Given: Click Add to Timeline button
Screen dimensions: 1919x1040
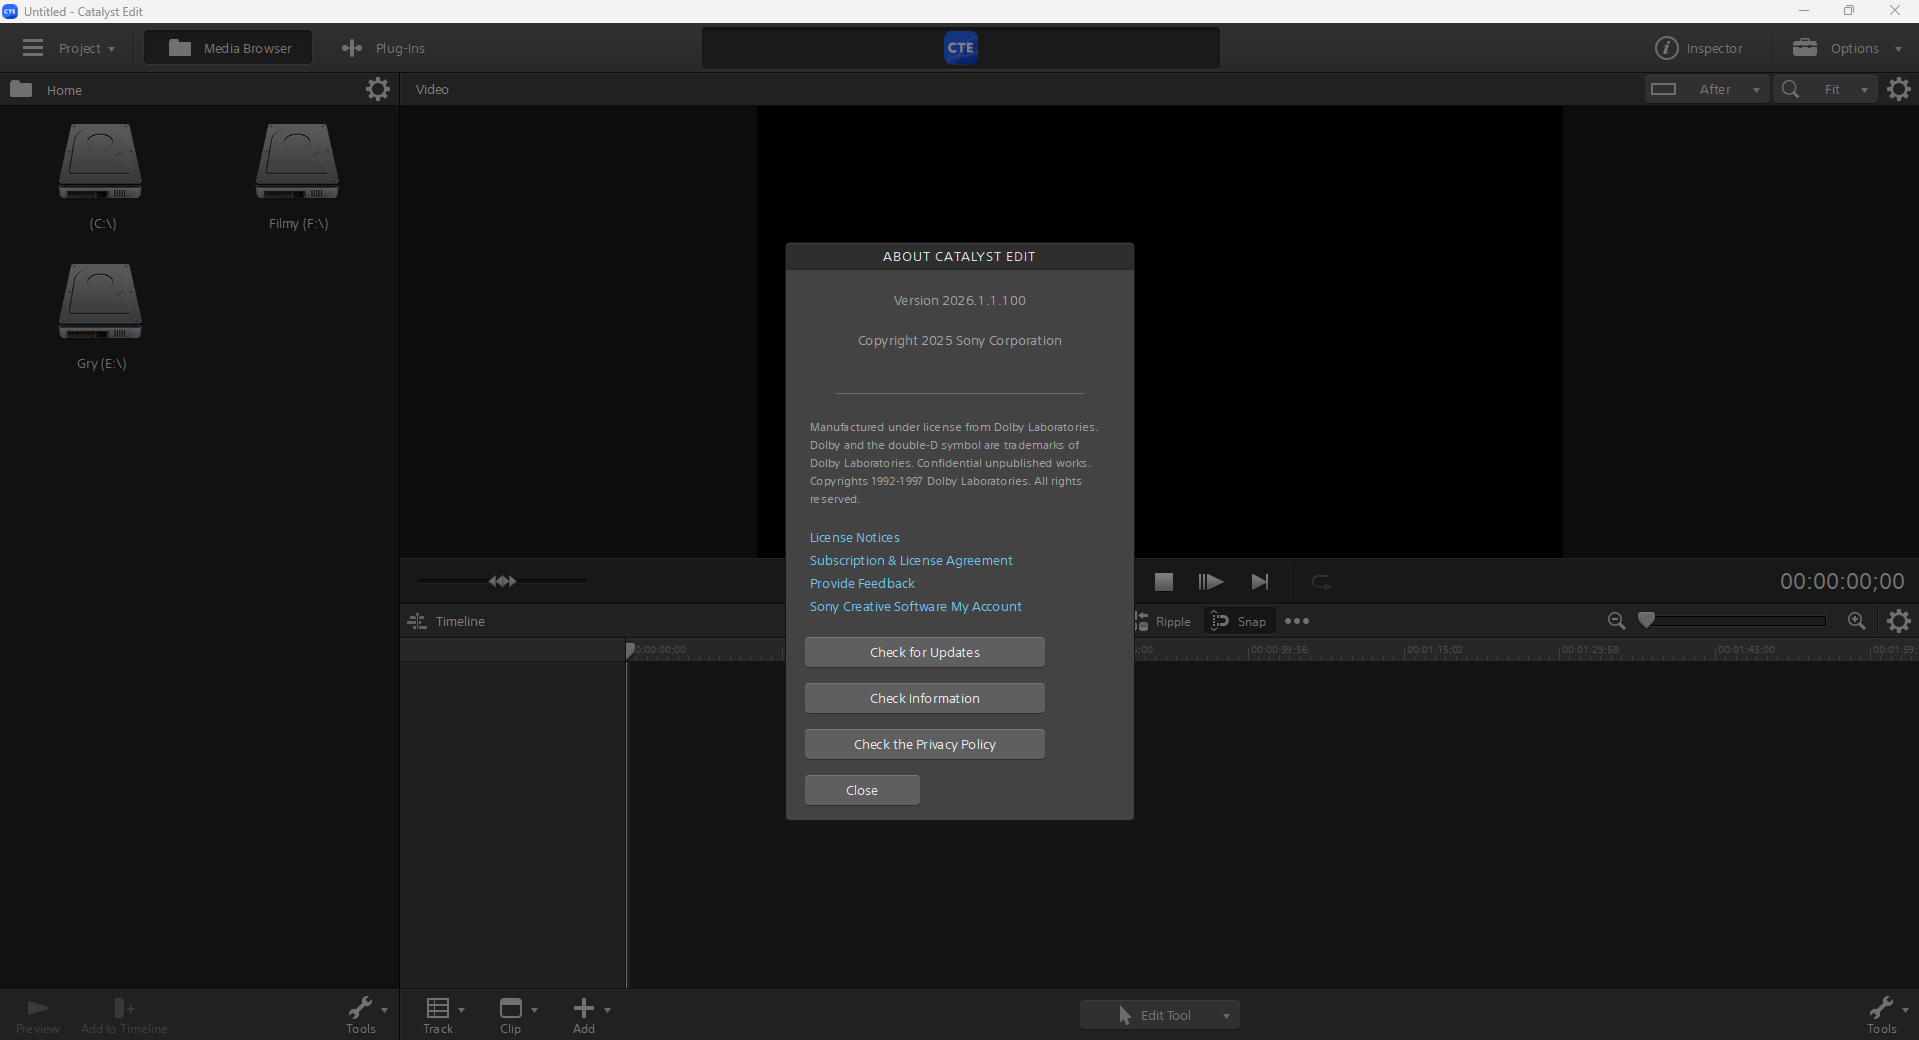Looking at the screenshot, I should coord(124,1015).
